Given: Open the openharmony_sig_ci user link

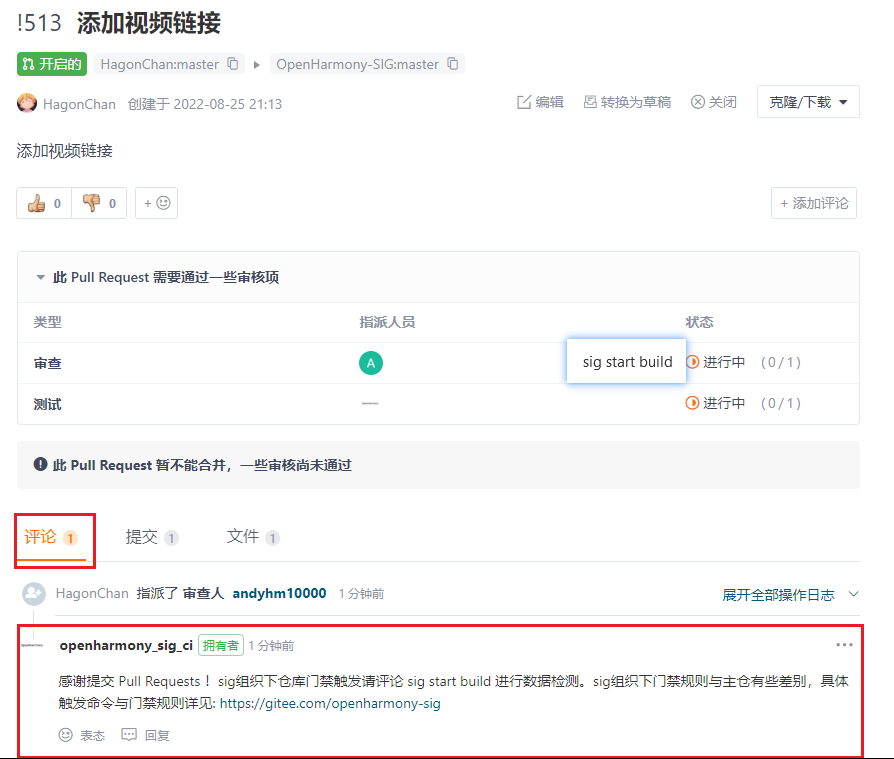Looking at the screenshot, I should (x=126, y=646).
